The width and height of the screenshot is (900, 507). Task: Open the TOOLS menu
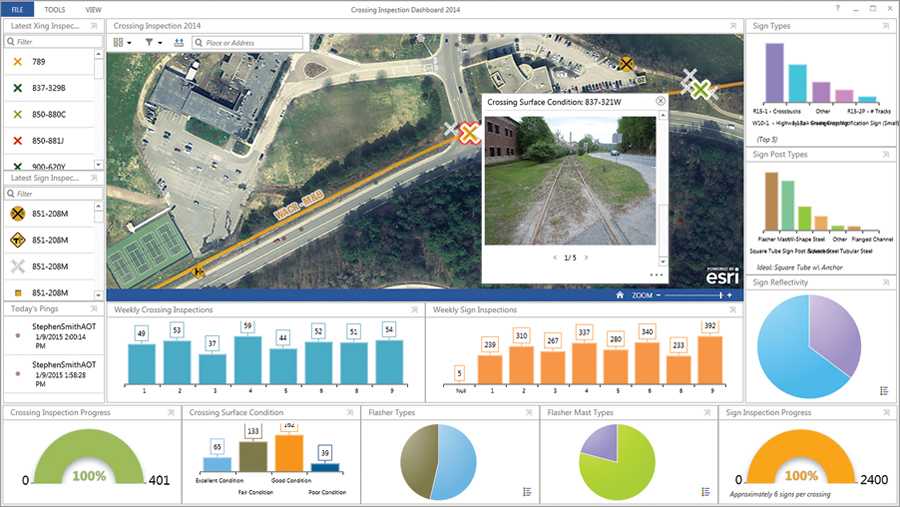[55, 10]
